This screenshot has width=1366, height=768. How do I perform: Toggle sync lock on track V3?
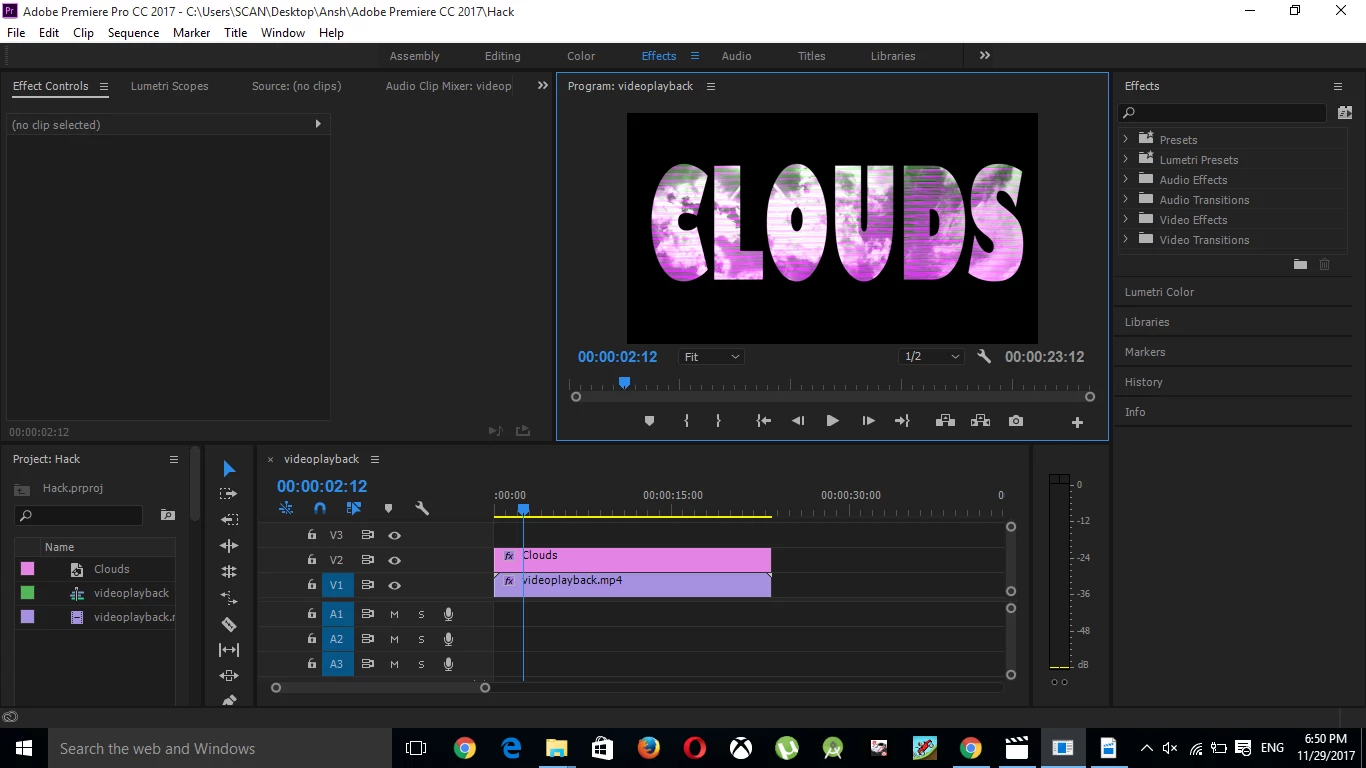pos(367,535)
